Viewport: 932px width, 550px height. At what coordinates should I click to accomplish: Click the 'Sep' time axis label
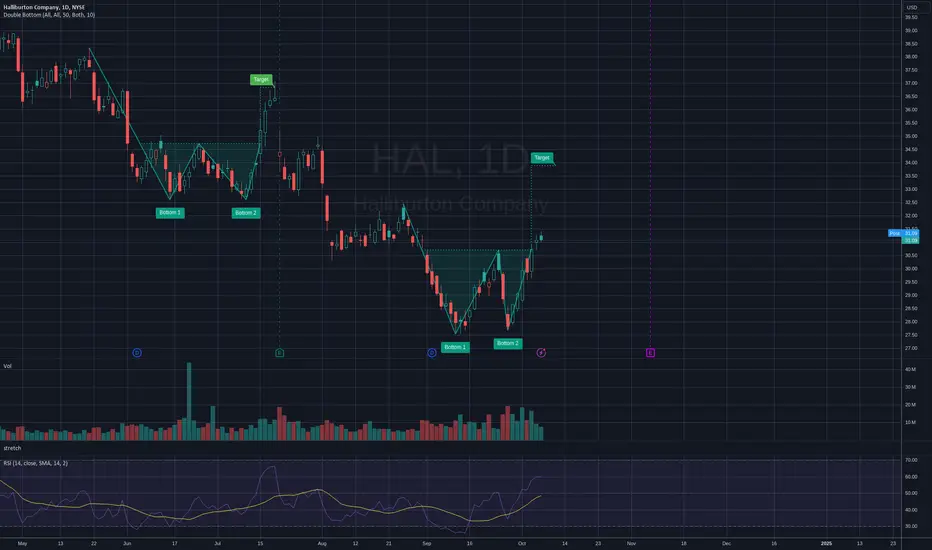tap(427, 543)
